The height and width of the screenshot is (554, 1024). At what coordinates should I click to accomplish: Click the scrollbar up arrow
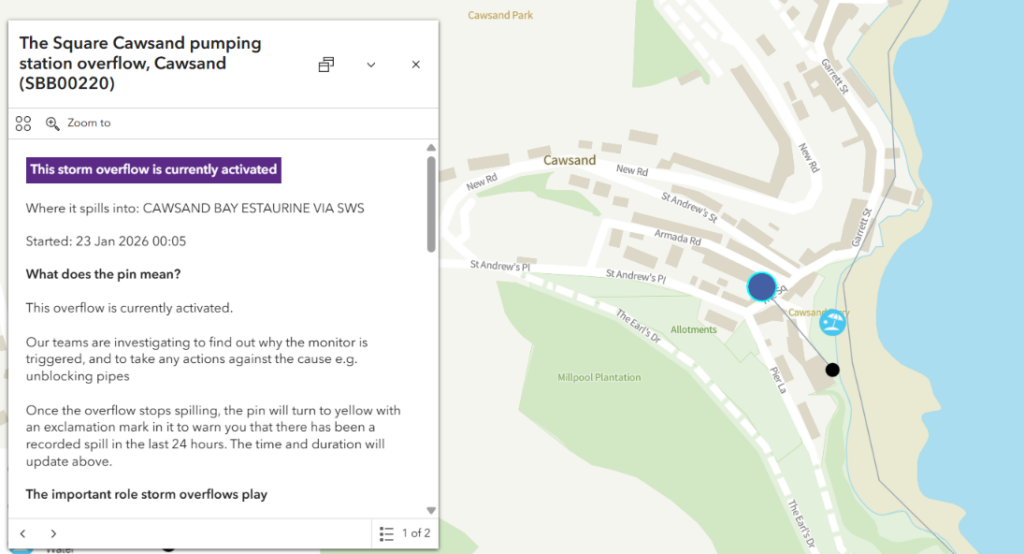pos(431,147)
